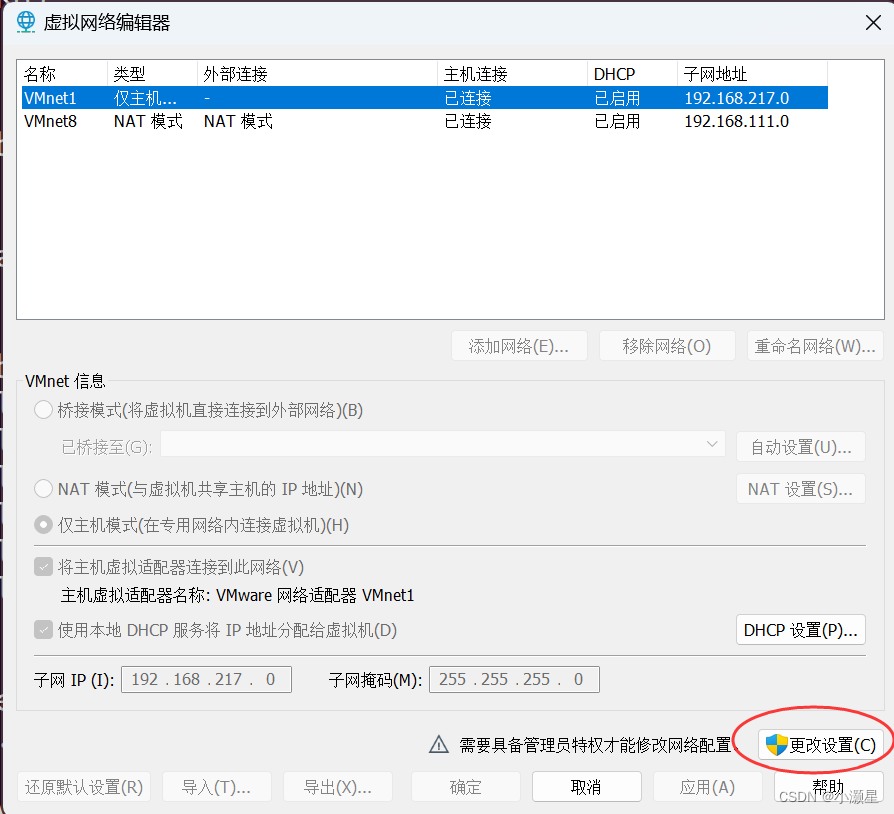
Task: Click 仅主机... type cell of VMnet1
Action: click(x=145, y=98)
